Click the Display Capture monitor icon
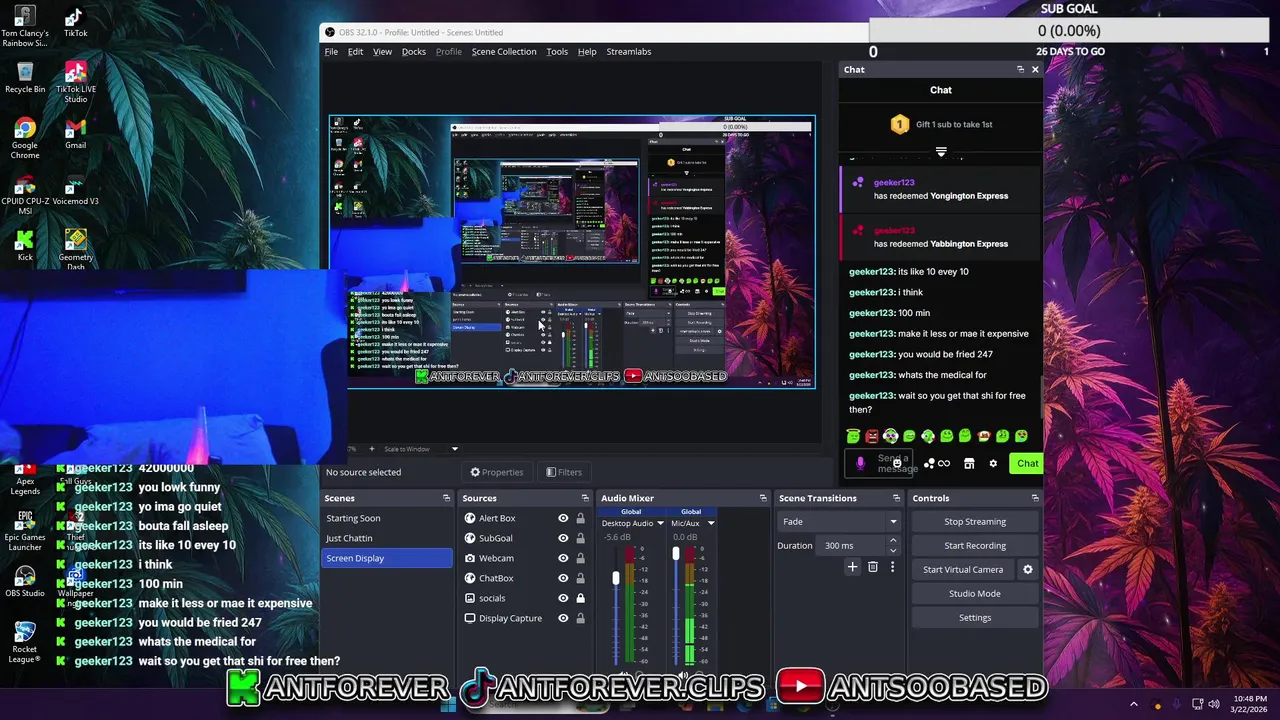 (x=470, y=618)
